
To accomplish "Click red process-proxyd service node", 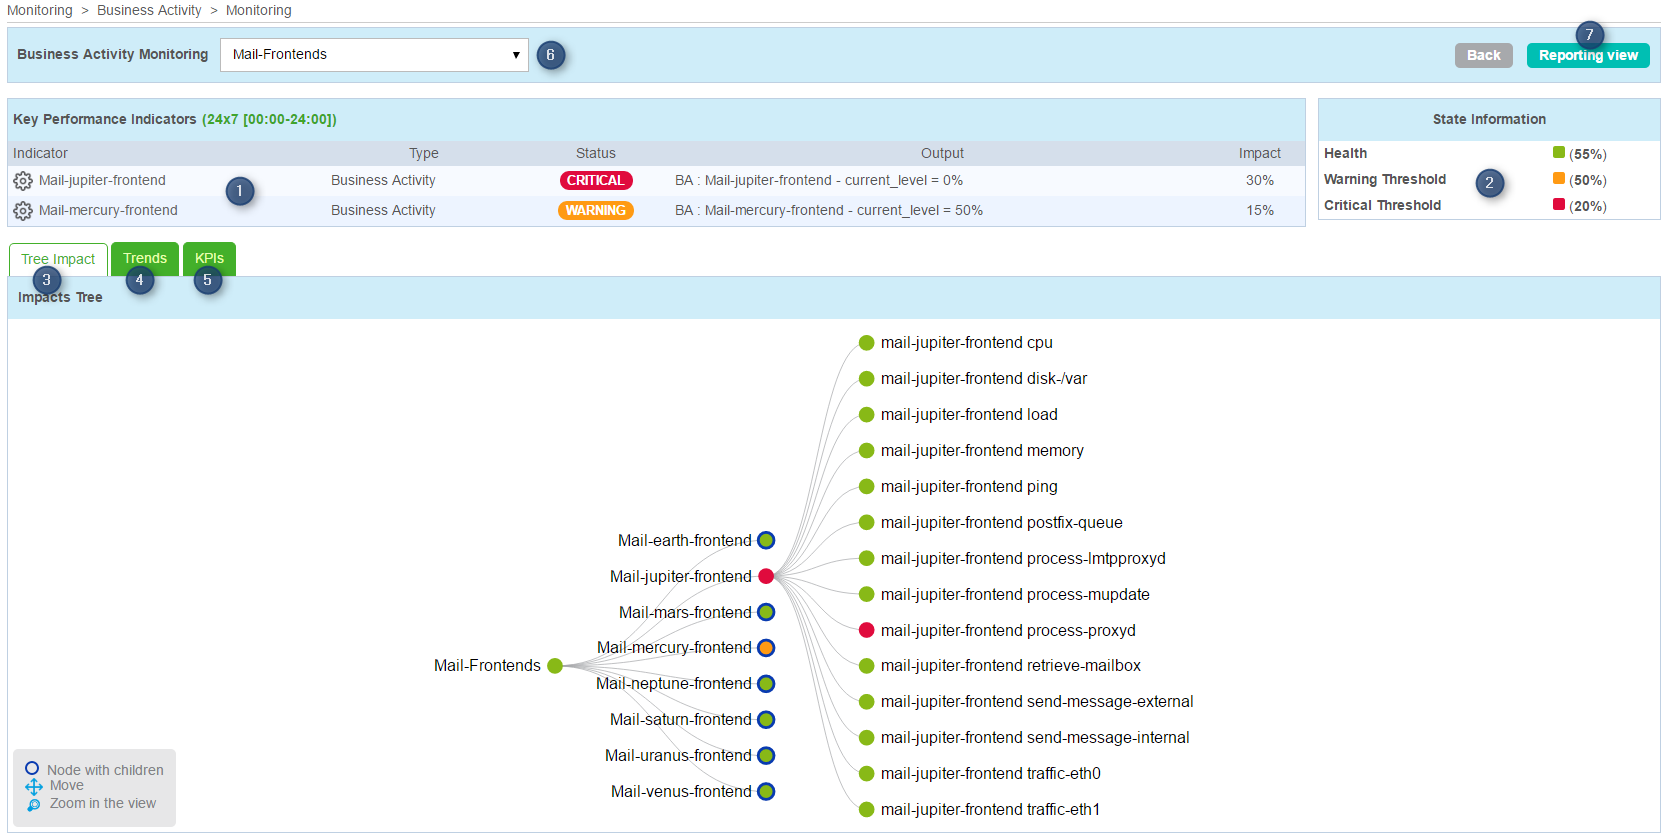I will [867, 630].
